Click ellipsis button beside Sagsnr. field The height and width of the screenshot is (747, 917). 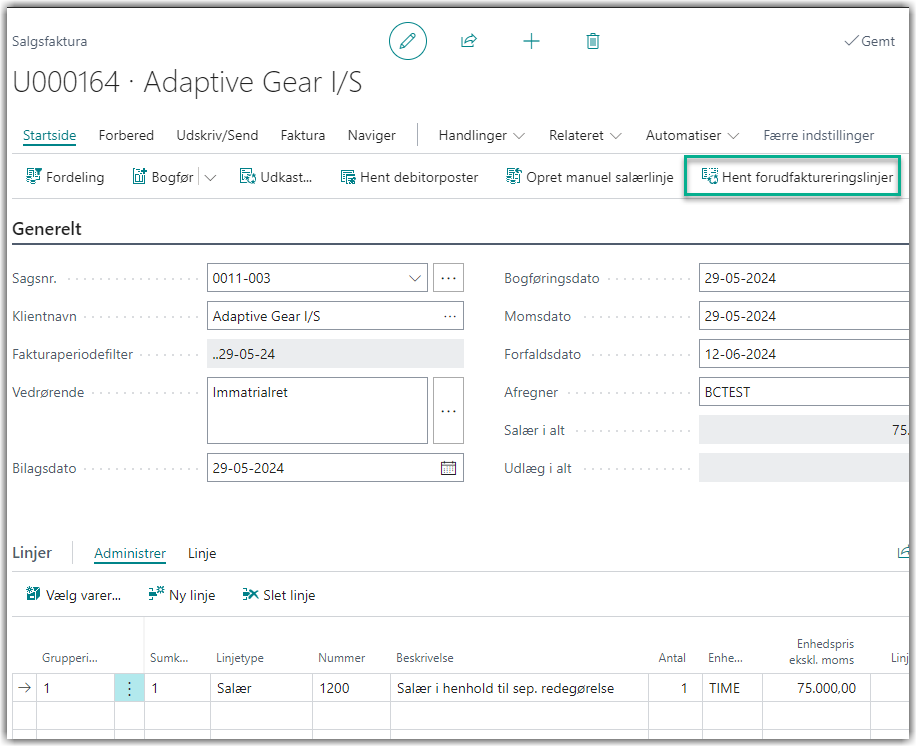tap(449, 278)
